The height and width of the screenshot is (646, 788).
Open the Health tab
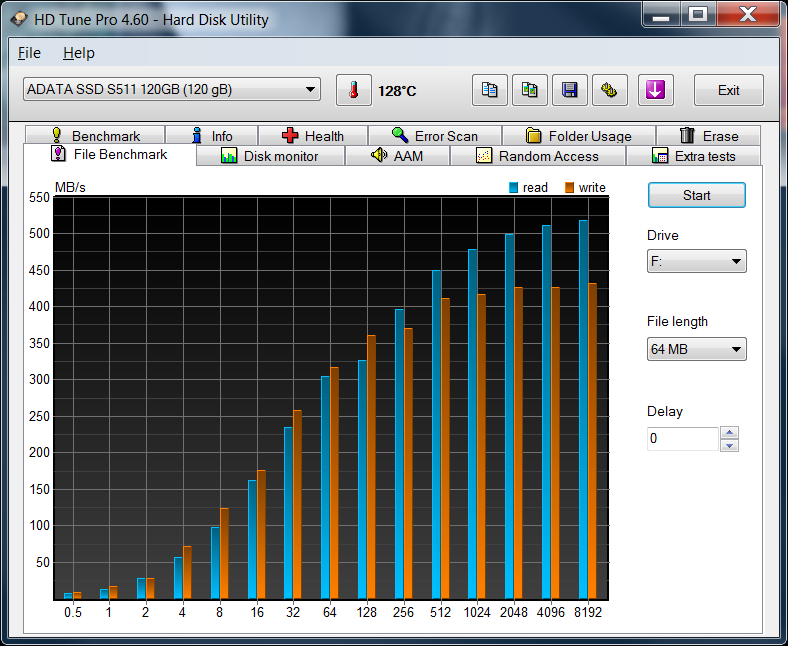pyautogui.click(x=312, y=136)
